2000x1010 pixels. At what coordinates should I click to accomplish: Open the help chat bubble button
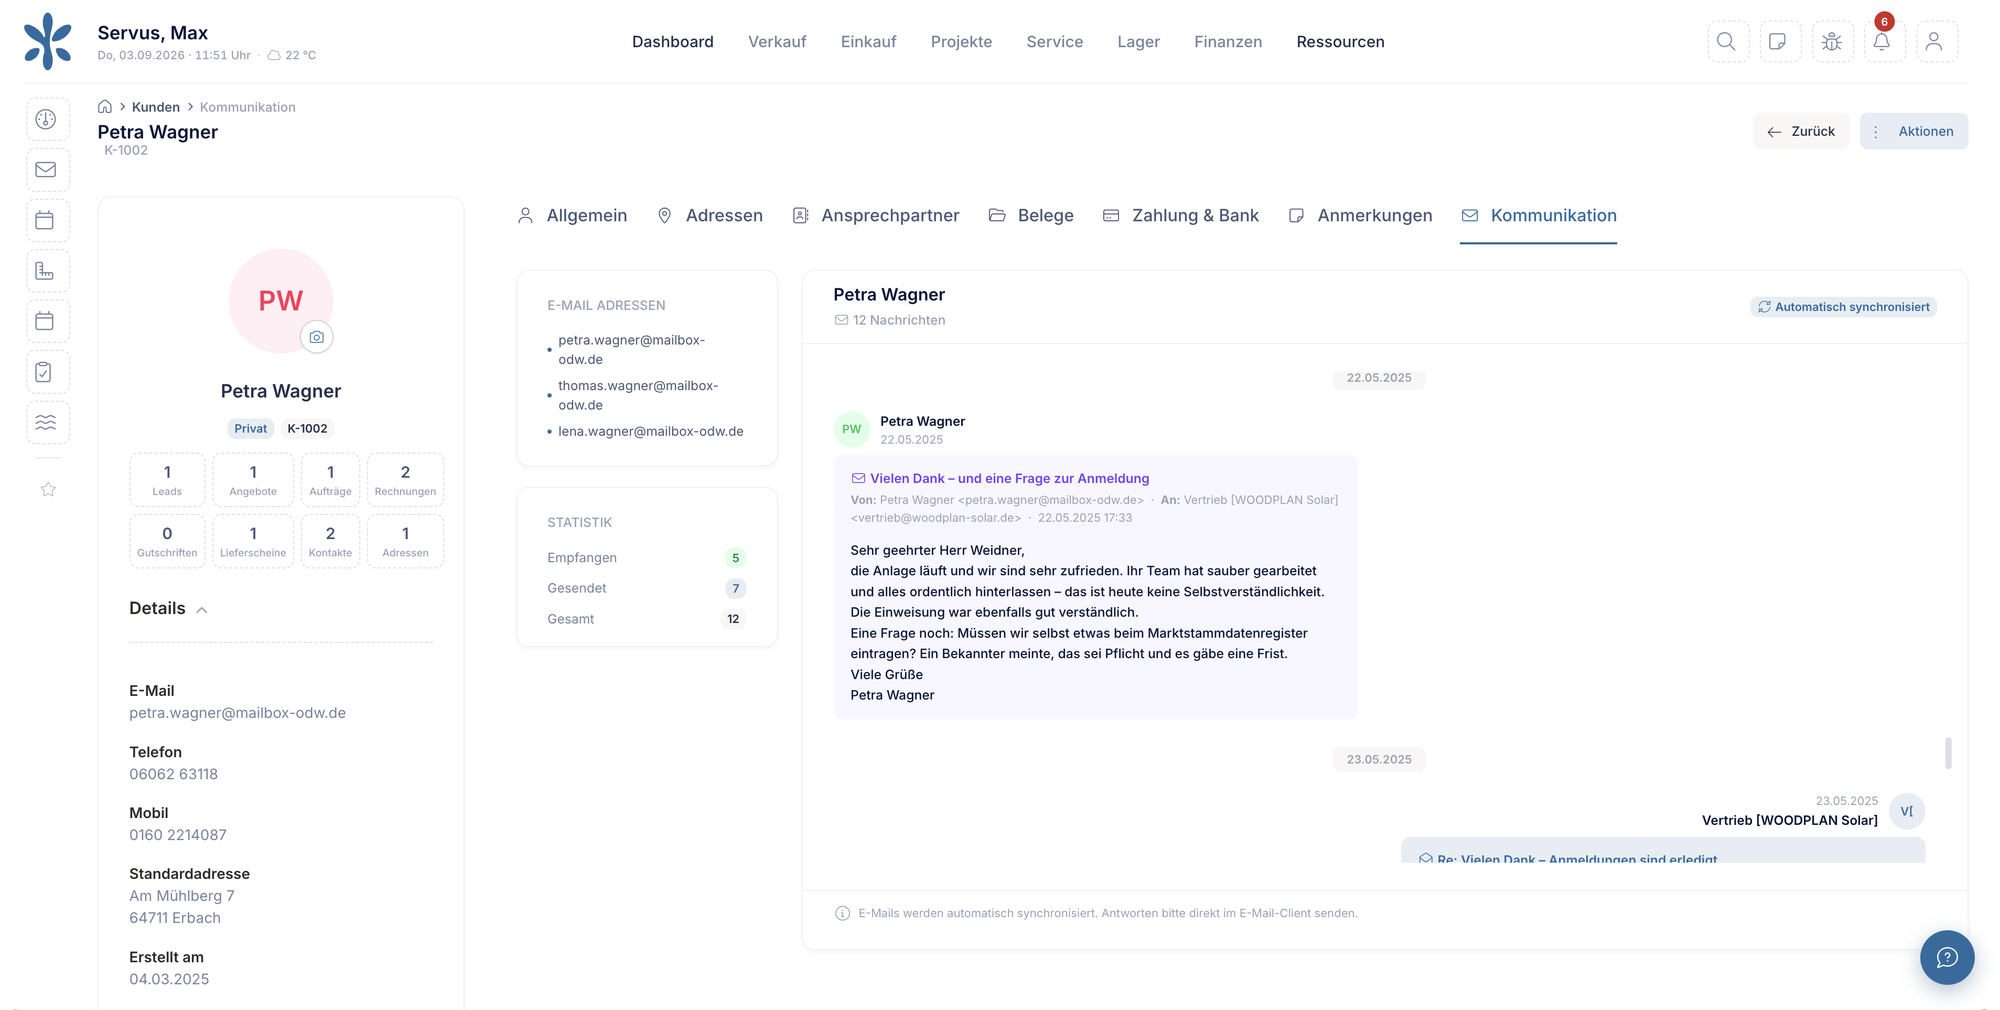tap(1946, 957)
